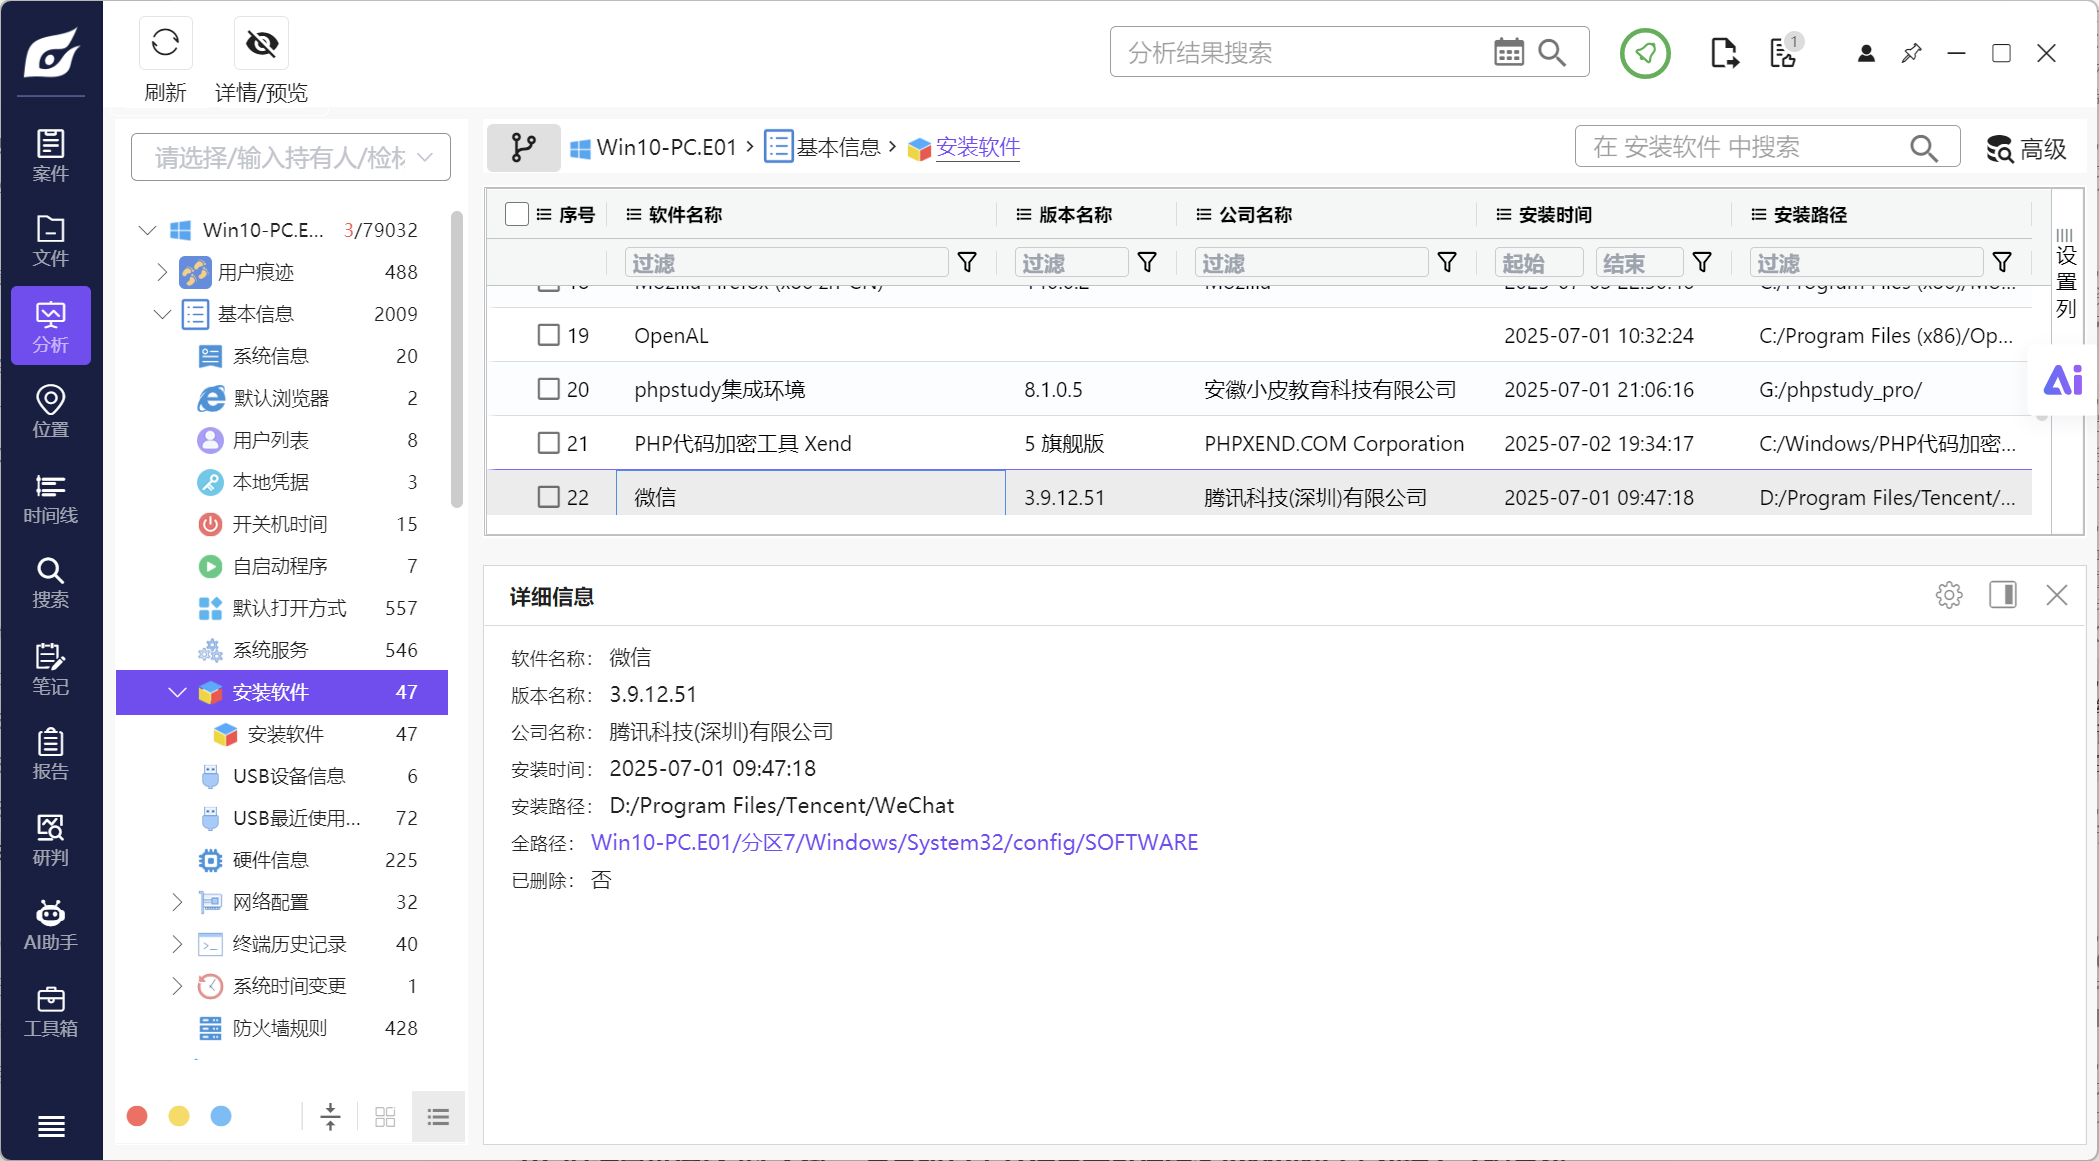Close the 详细信息 panel
The width and height of the screenshot is (2099, 1161).
click(x=2057, y=595)
